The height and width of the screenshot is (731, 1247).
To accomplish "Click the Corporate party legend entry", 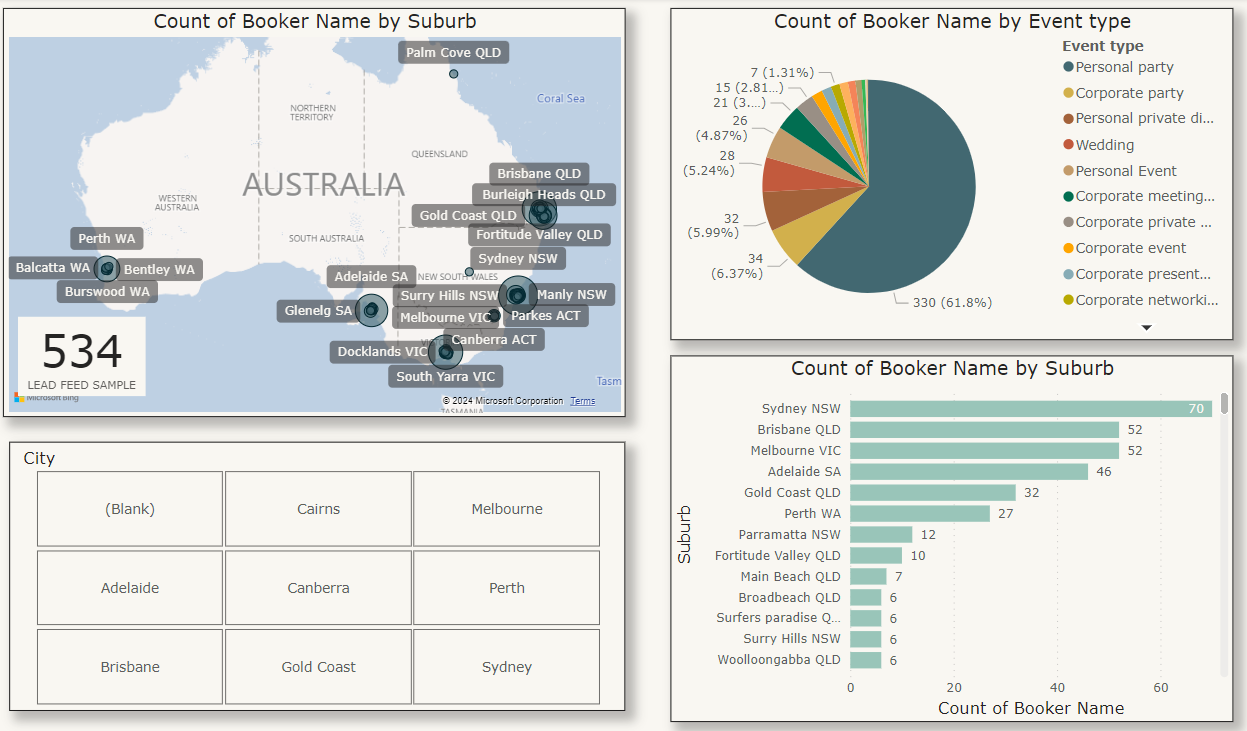I will 1129,93.
